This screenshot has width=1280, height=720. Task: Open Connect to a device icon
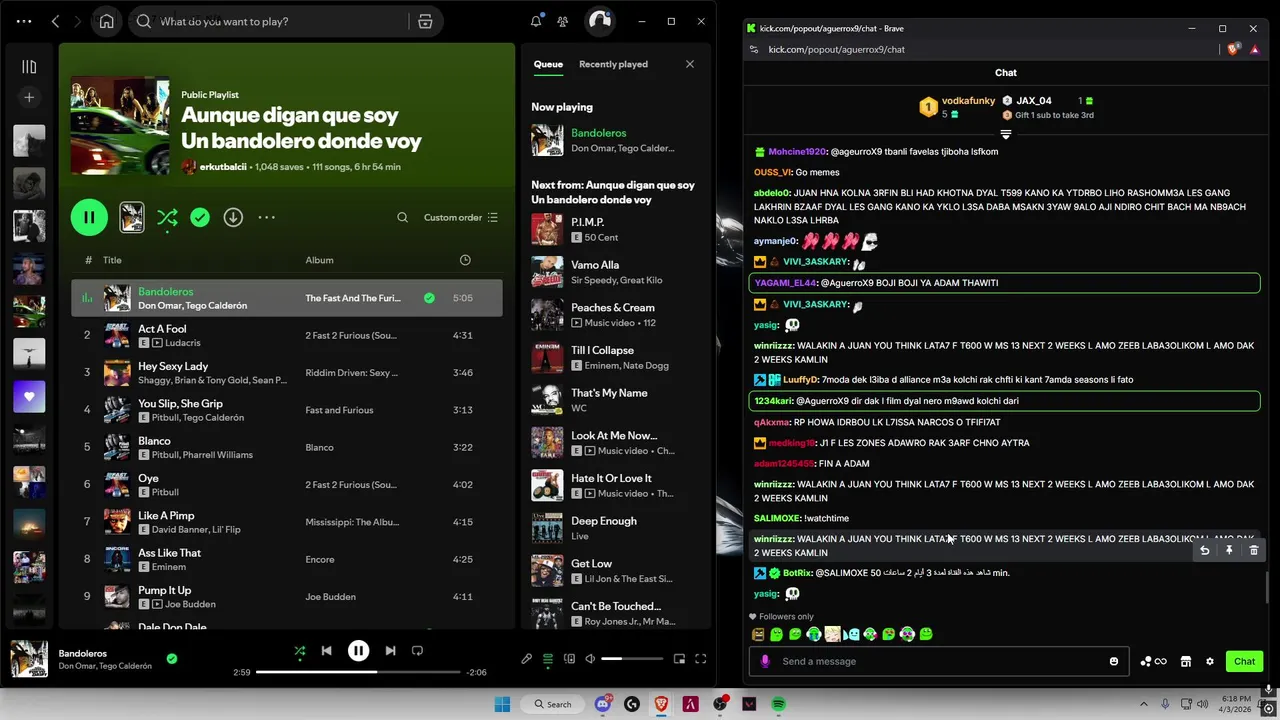569,659
